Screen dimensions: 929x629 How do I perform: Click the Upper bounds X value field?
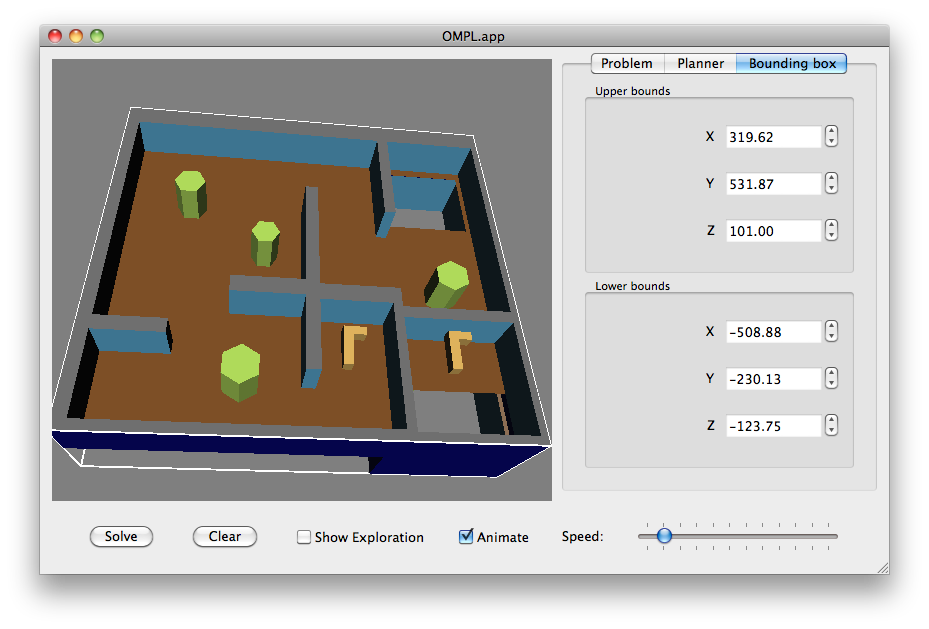point(773,137)
